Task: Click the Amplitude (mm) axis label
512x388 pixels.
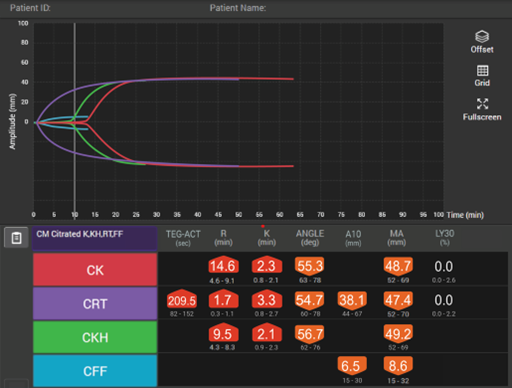Action: tap(12, 121)
